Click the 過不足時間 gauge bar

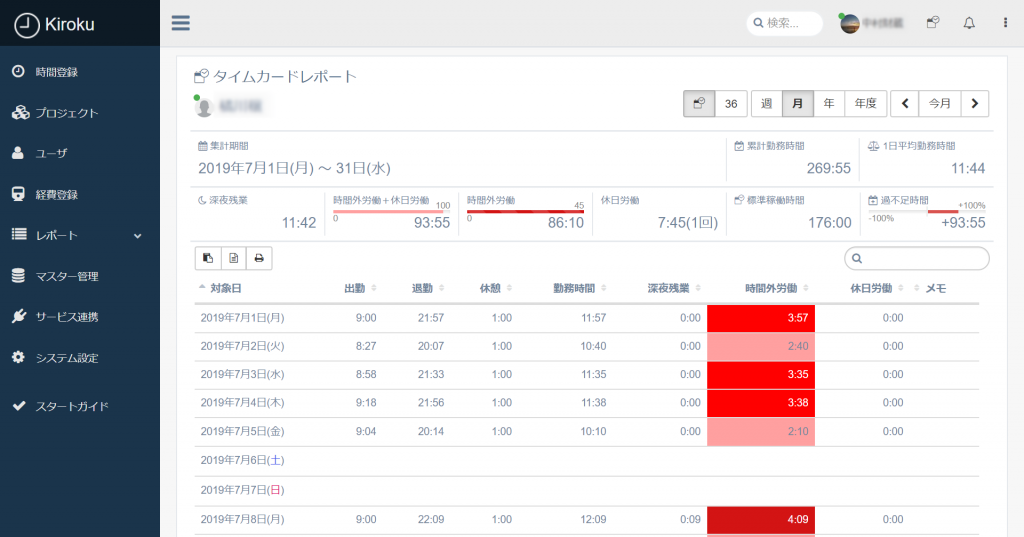click(927, 212)
